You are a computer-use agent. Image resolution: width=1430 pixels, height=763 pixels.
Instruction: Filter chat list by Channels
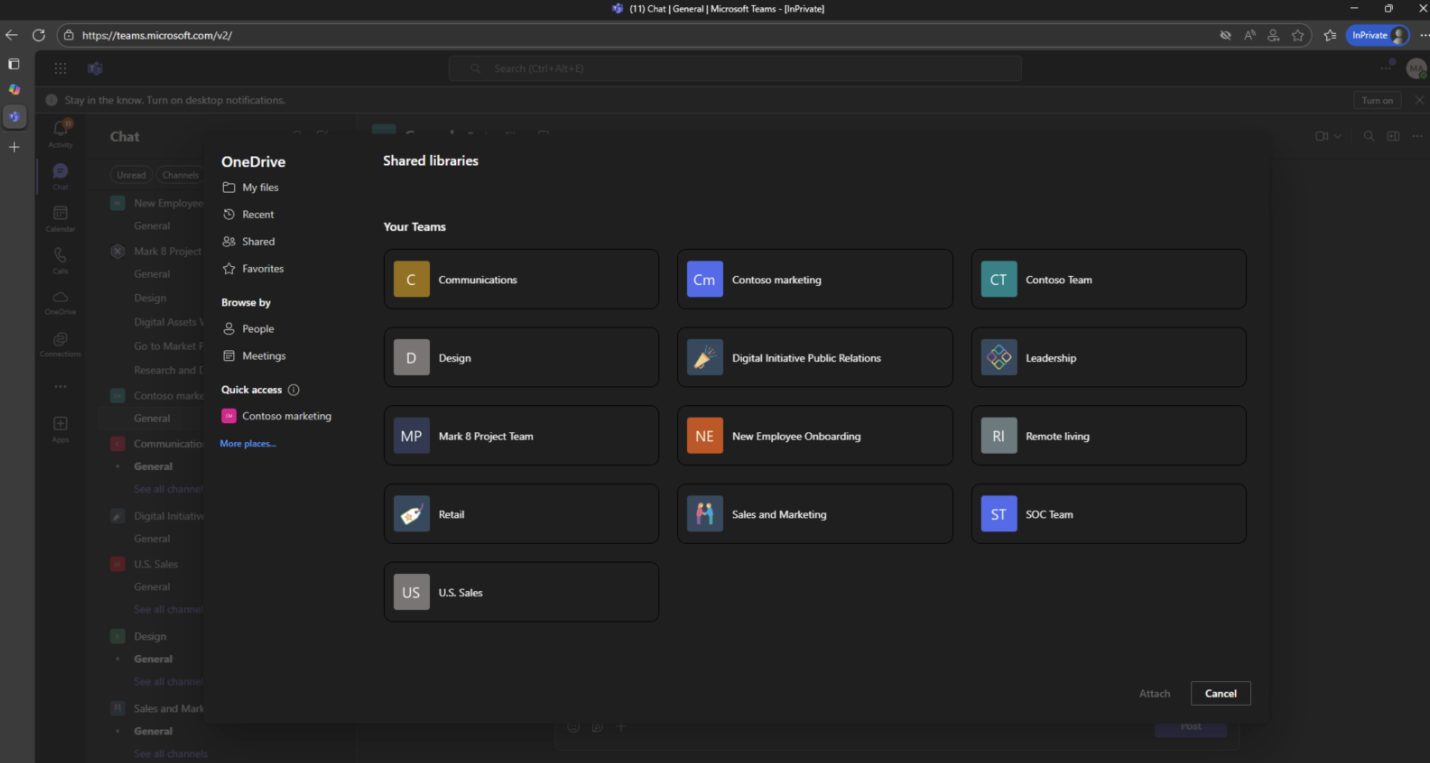coord(180,175)
